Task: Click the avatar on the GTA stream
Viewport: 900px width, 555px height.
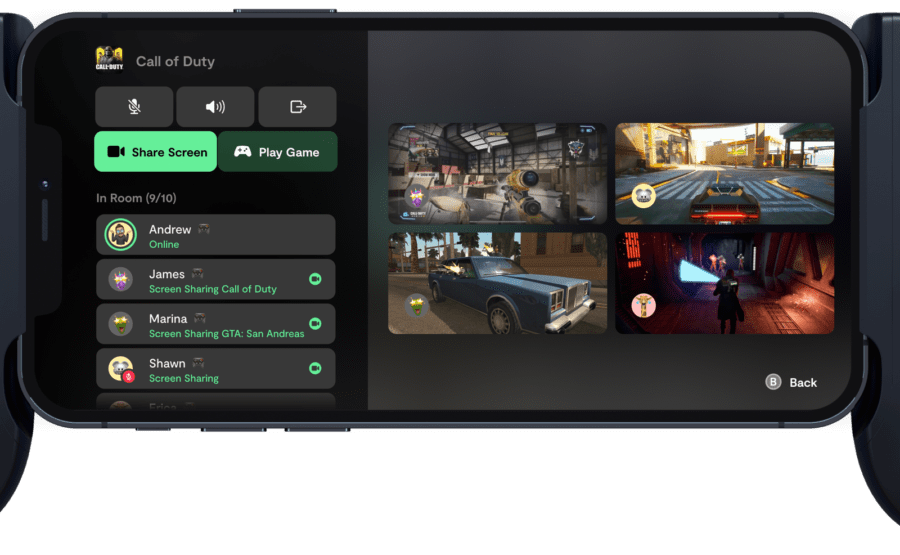Action: pyautogui.click(x=417, y=306)
